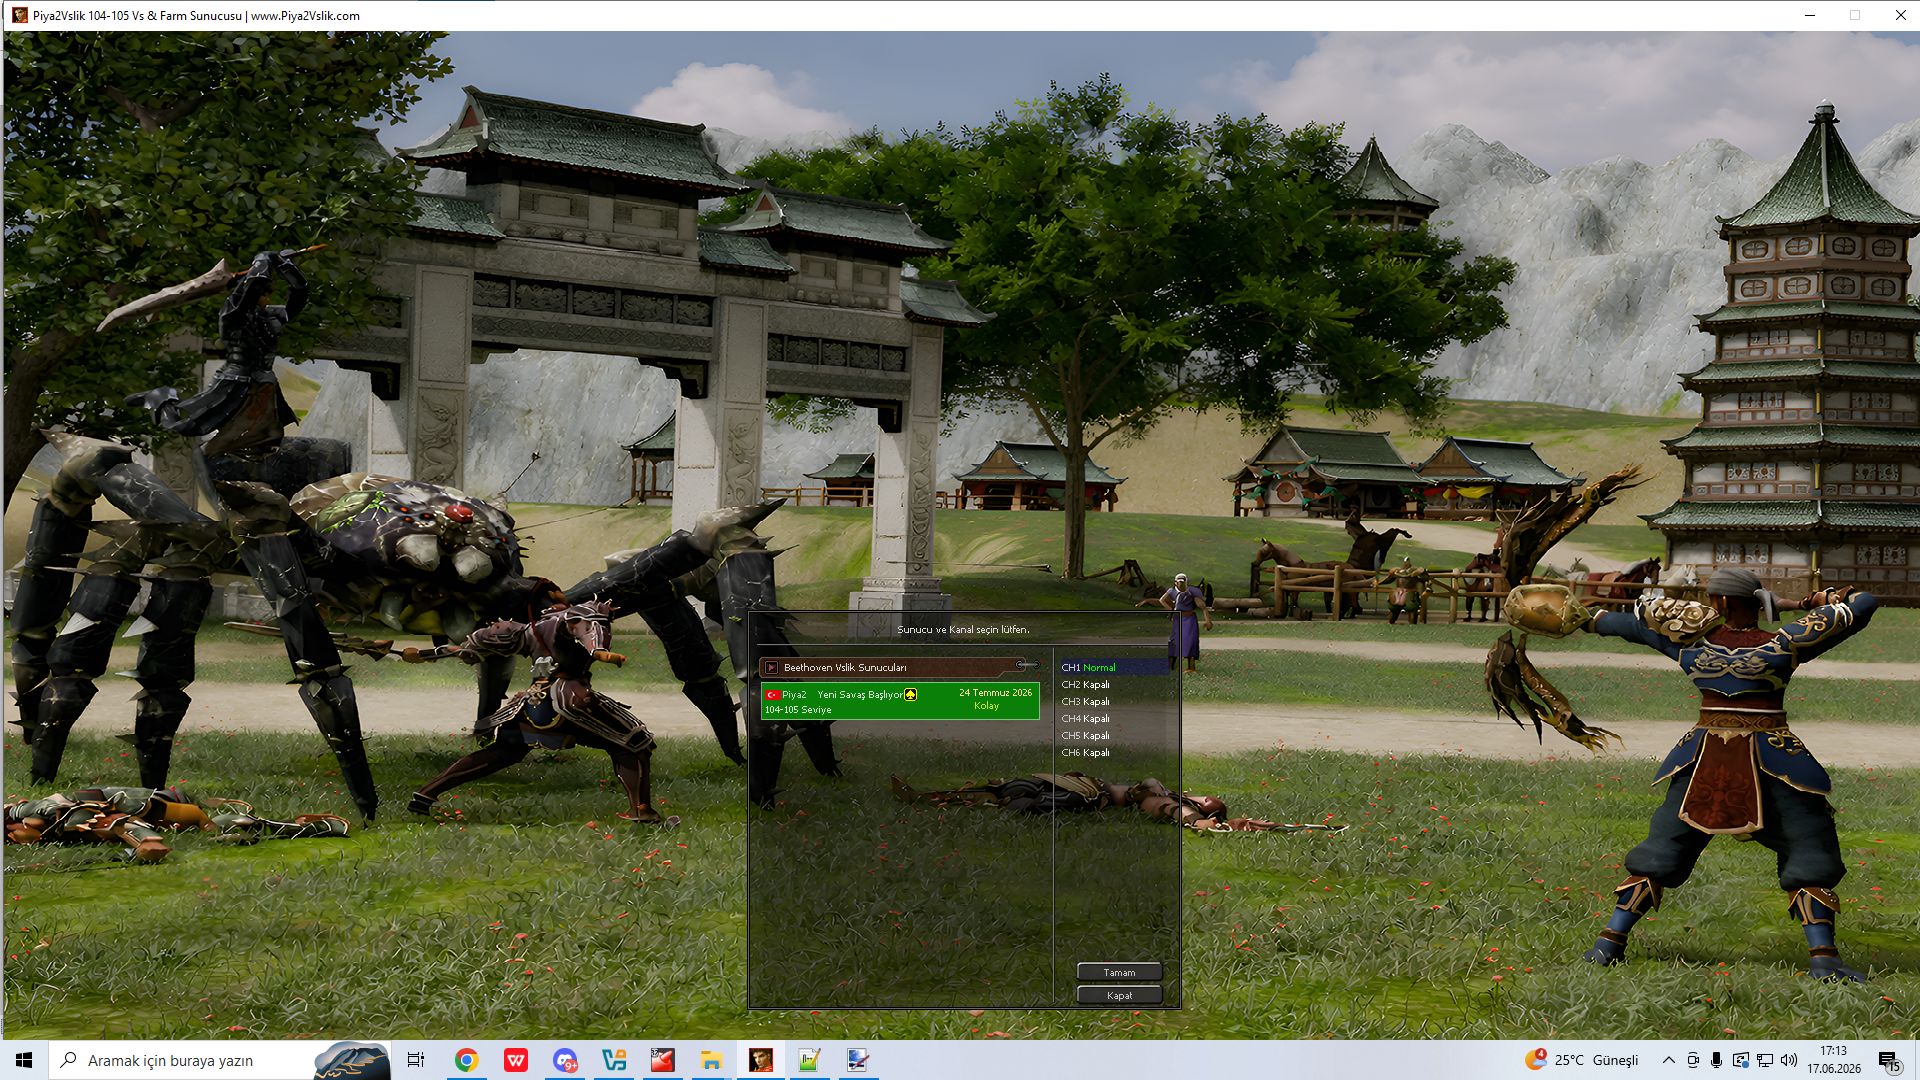Open Google Chrome from the taskbar
Viewport: 1920px width, 1080px height.
[466, 1060]
